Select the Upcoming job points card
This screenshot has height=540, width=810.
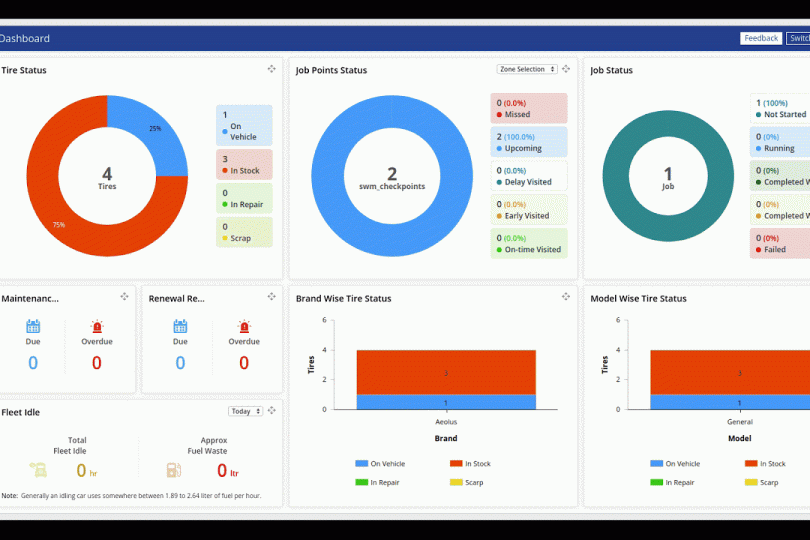[529, 142]
